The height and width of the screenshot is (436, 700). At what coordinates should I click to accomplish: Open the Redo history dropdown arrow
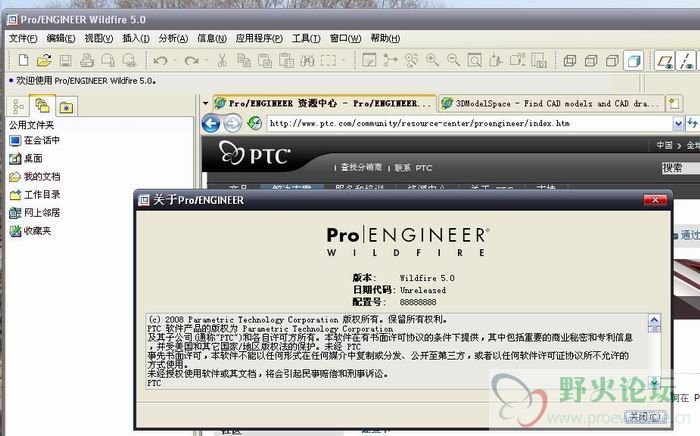point(206,60)
